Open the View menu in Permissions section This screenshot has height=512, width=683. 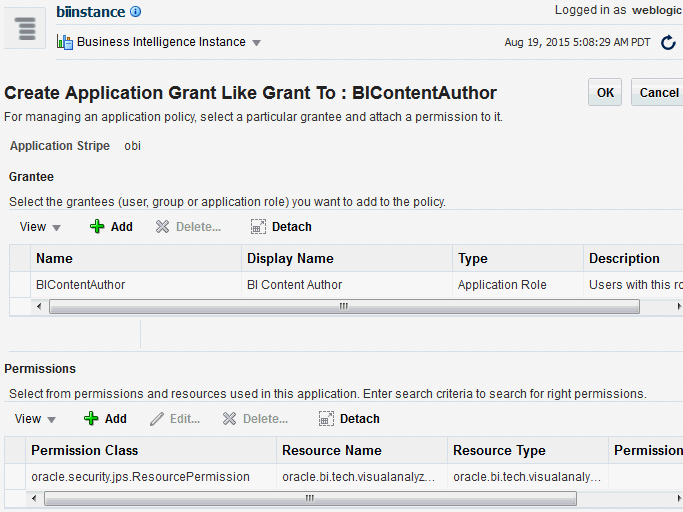(35, 419)
